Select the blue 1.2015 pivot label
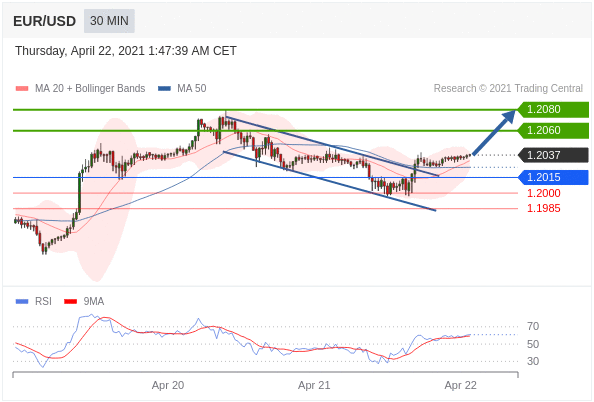The height and width of the screenshot is (402, 594). click(553, 177)
